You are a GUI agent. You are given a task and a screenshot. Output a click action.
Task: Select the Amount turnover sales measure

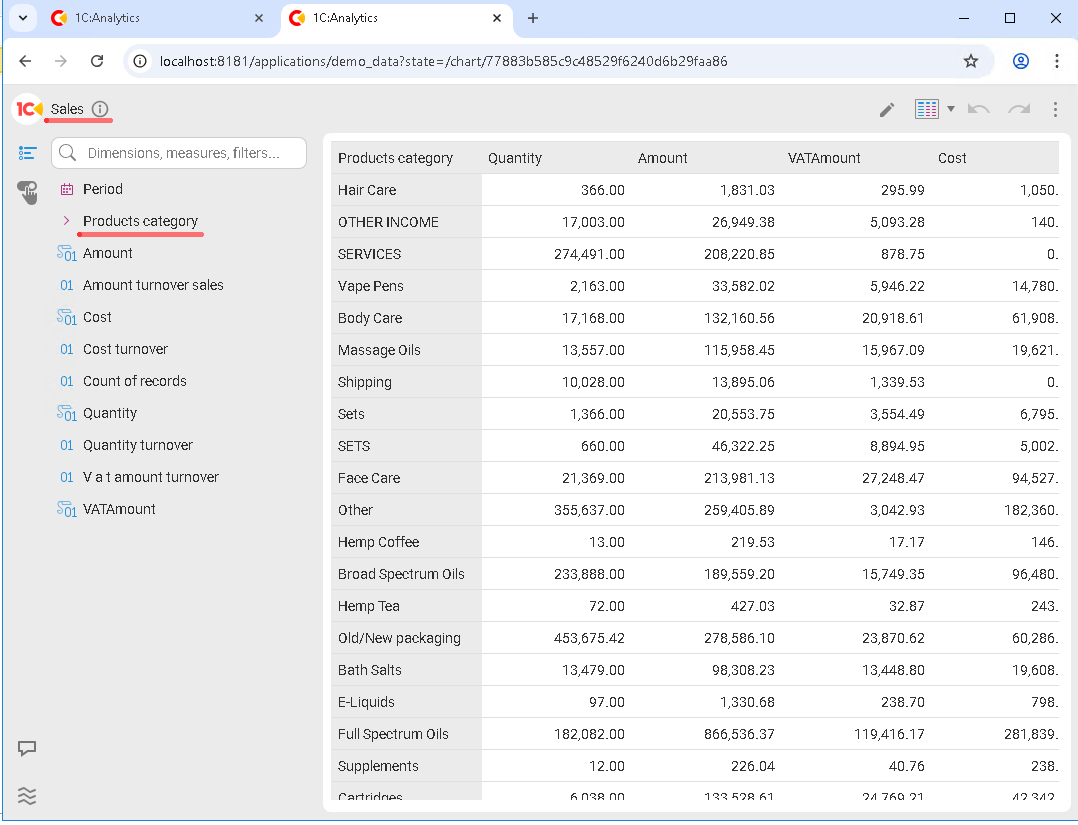(153, 285)
